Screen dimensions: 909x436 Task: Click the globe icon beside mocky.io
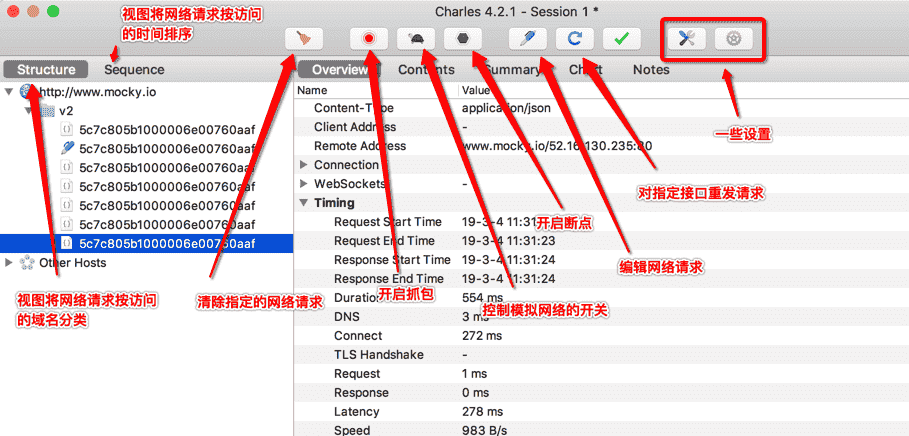[x=27, y=92]
